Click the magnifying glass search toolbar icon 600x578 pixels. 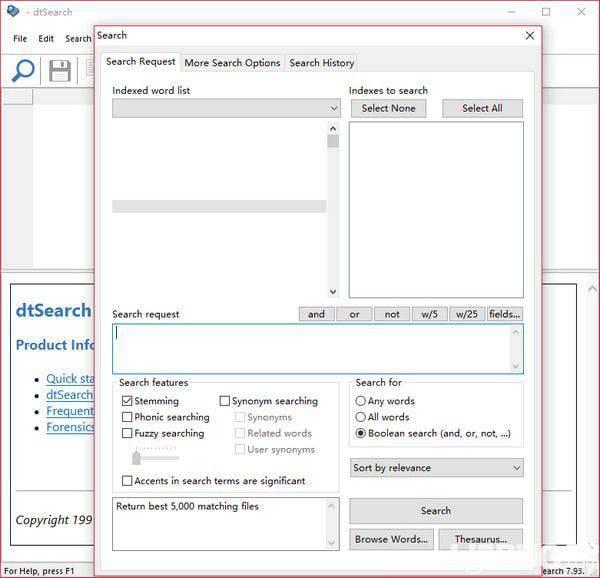tap(23, 70)
